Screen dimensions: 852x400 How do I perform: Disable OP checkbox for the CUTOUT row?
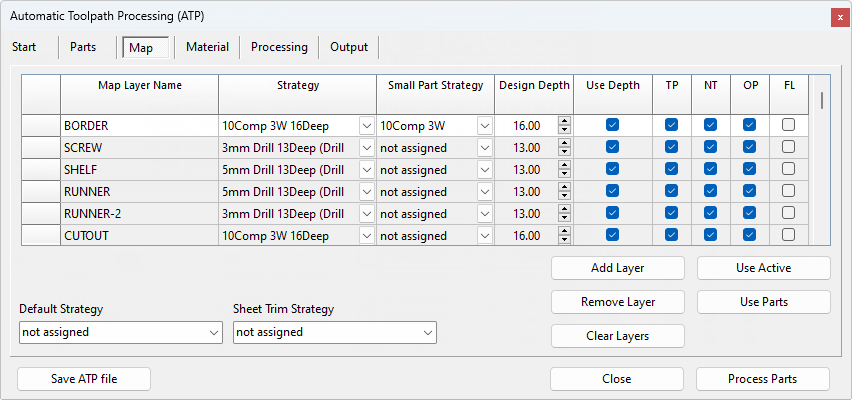(750, 236)
